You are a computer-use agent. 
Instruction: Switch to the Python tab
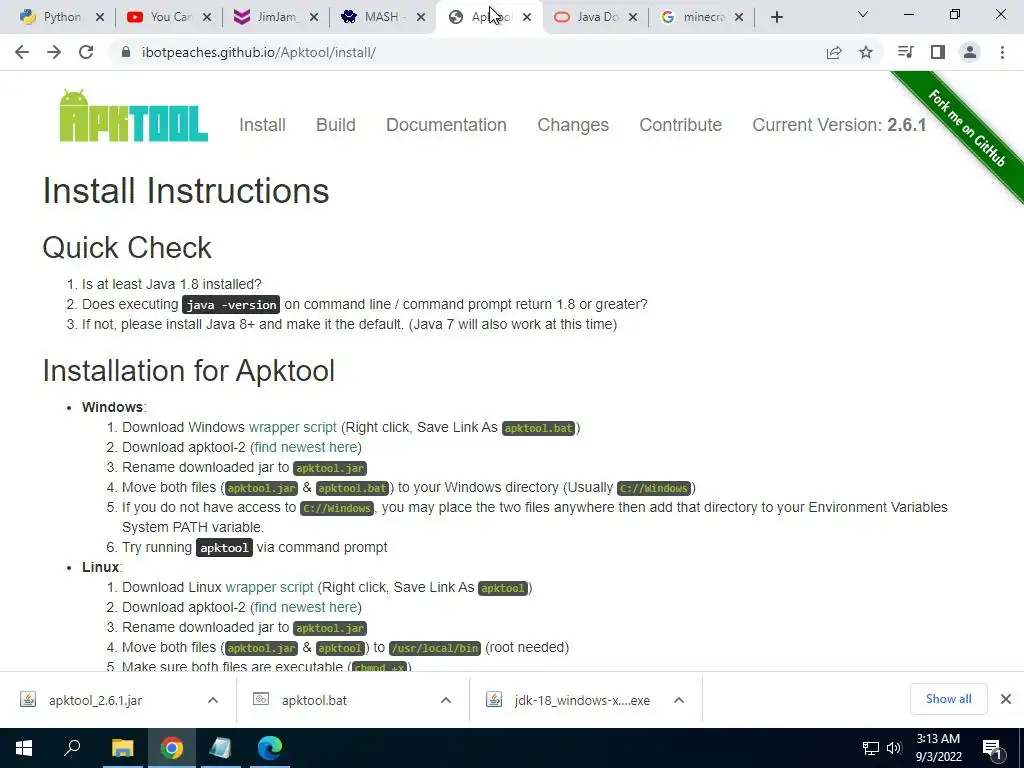(x=54, y=17)
